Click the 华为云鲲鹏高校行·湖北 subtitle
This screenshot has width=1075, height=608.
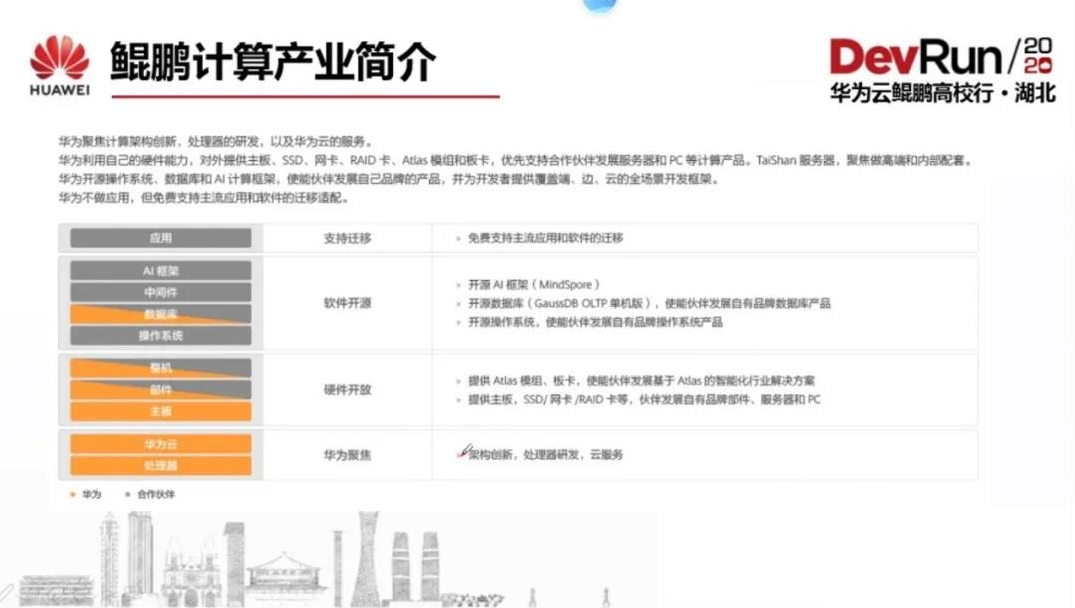943,93
